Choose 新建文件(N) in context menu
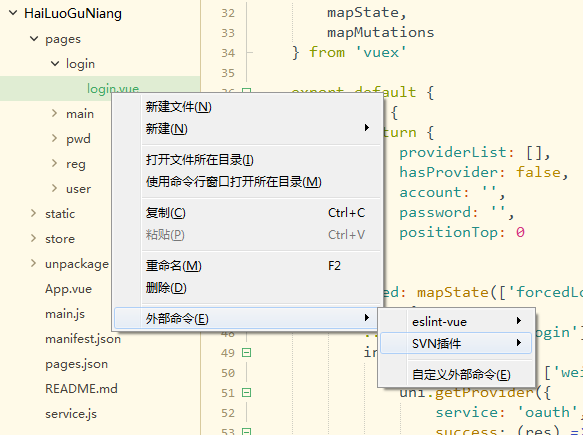Image resolution: width=583 pixels, height=435 pixels. point(247,107)
